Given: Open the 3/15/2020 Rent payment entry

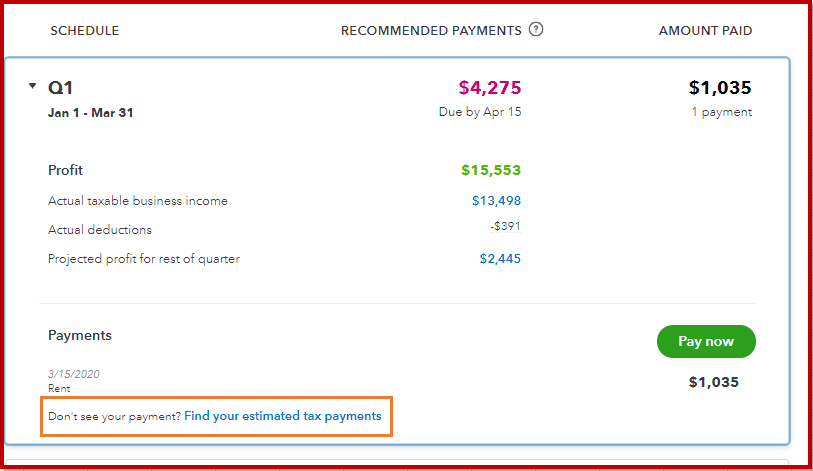Looking at the screenshot, I should 74,381.
